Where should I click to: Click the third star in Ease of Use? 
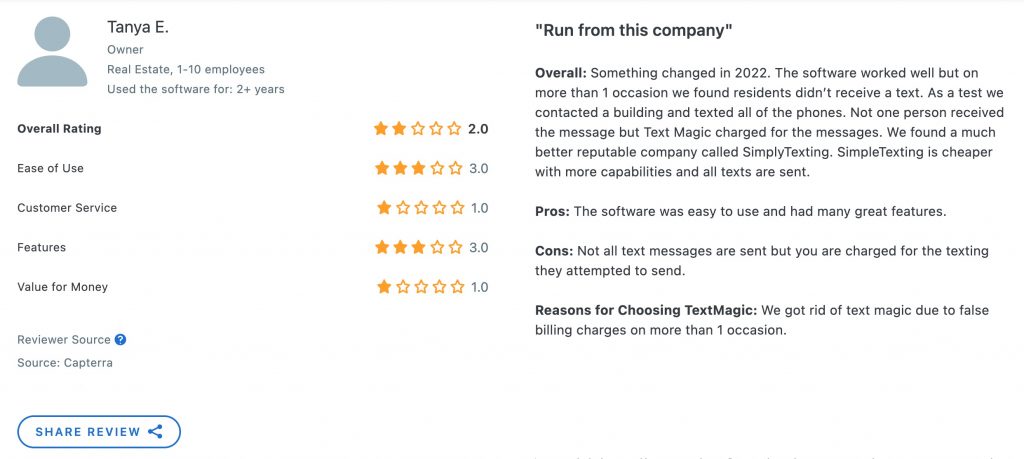pyautogui.click(x=419, y=168)
